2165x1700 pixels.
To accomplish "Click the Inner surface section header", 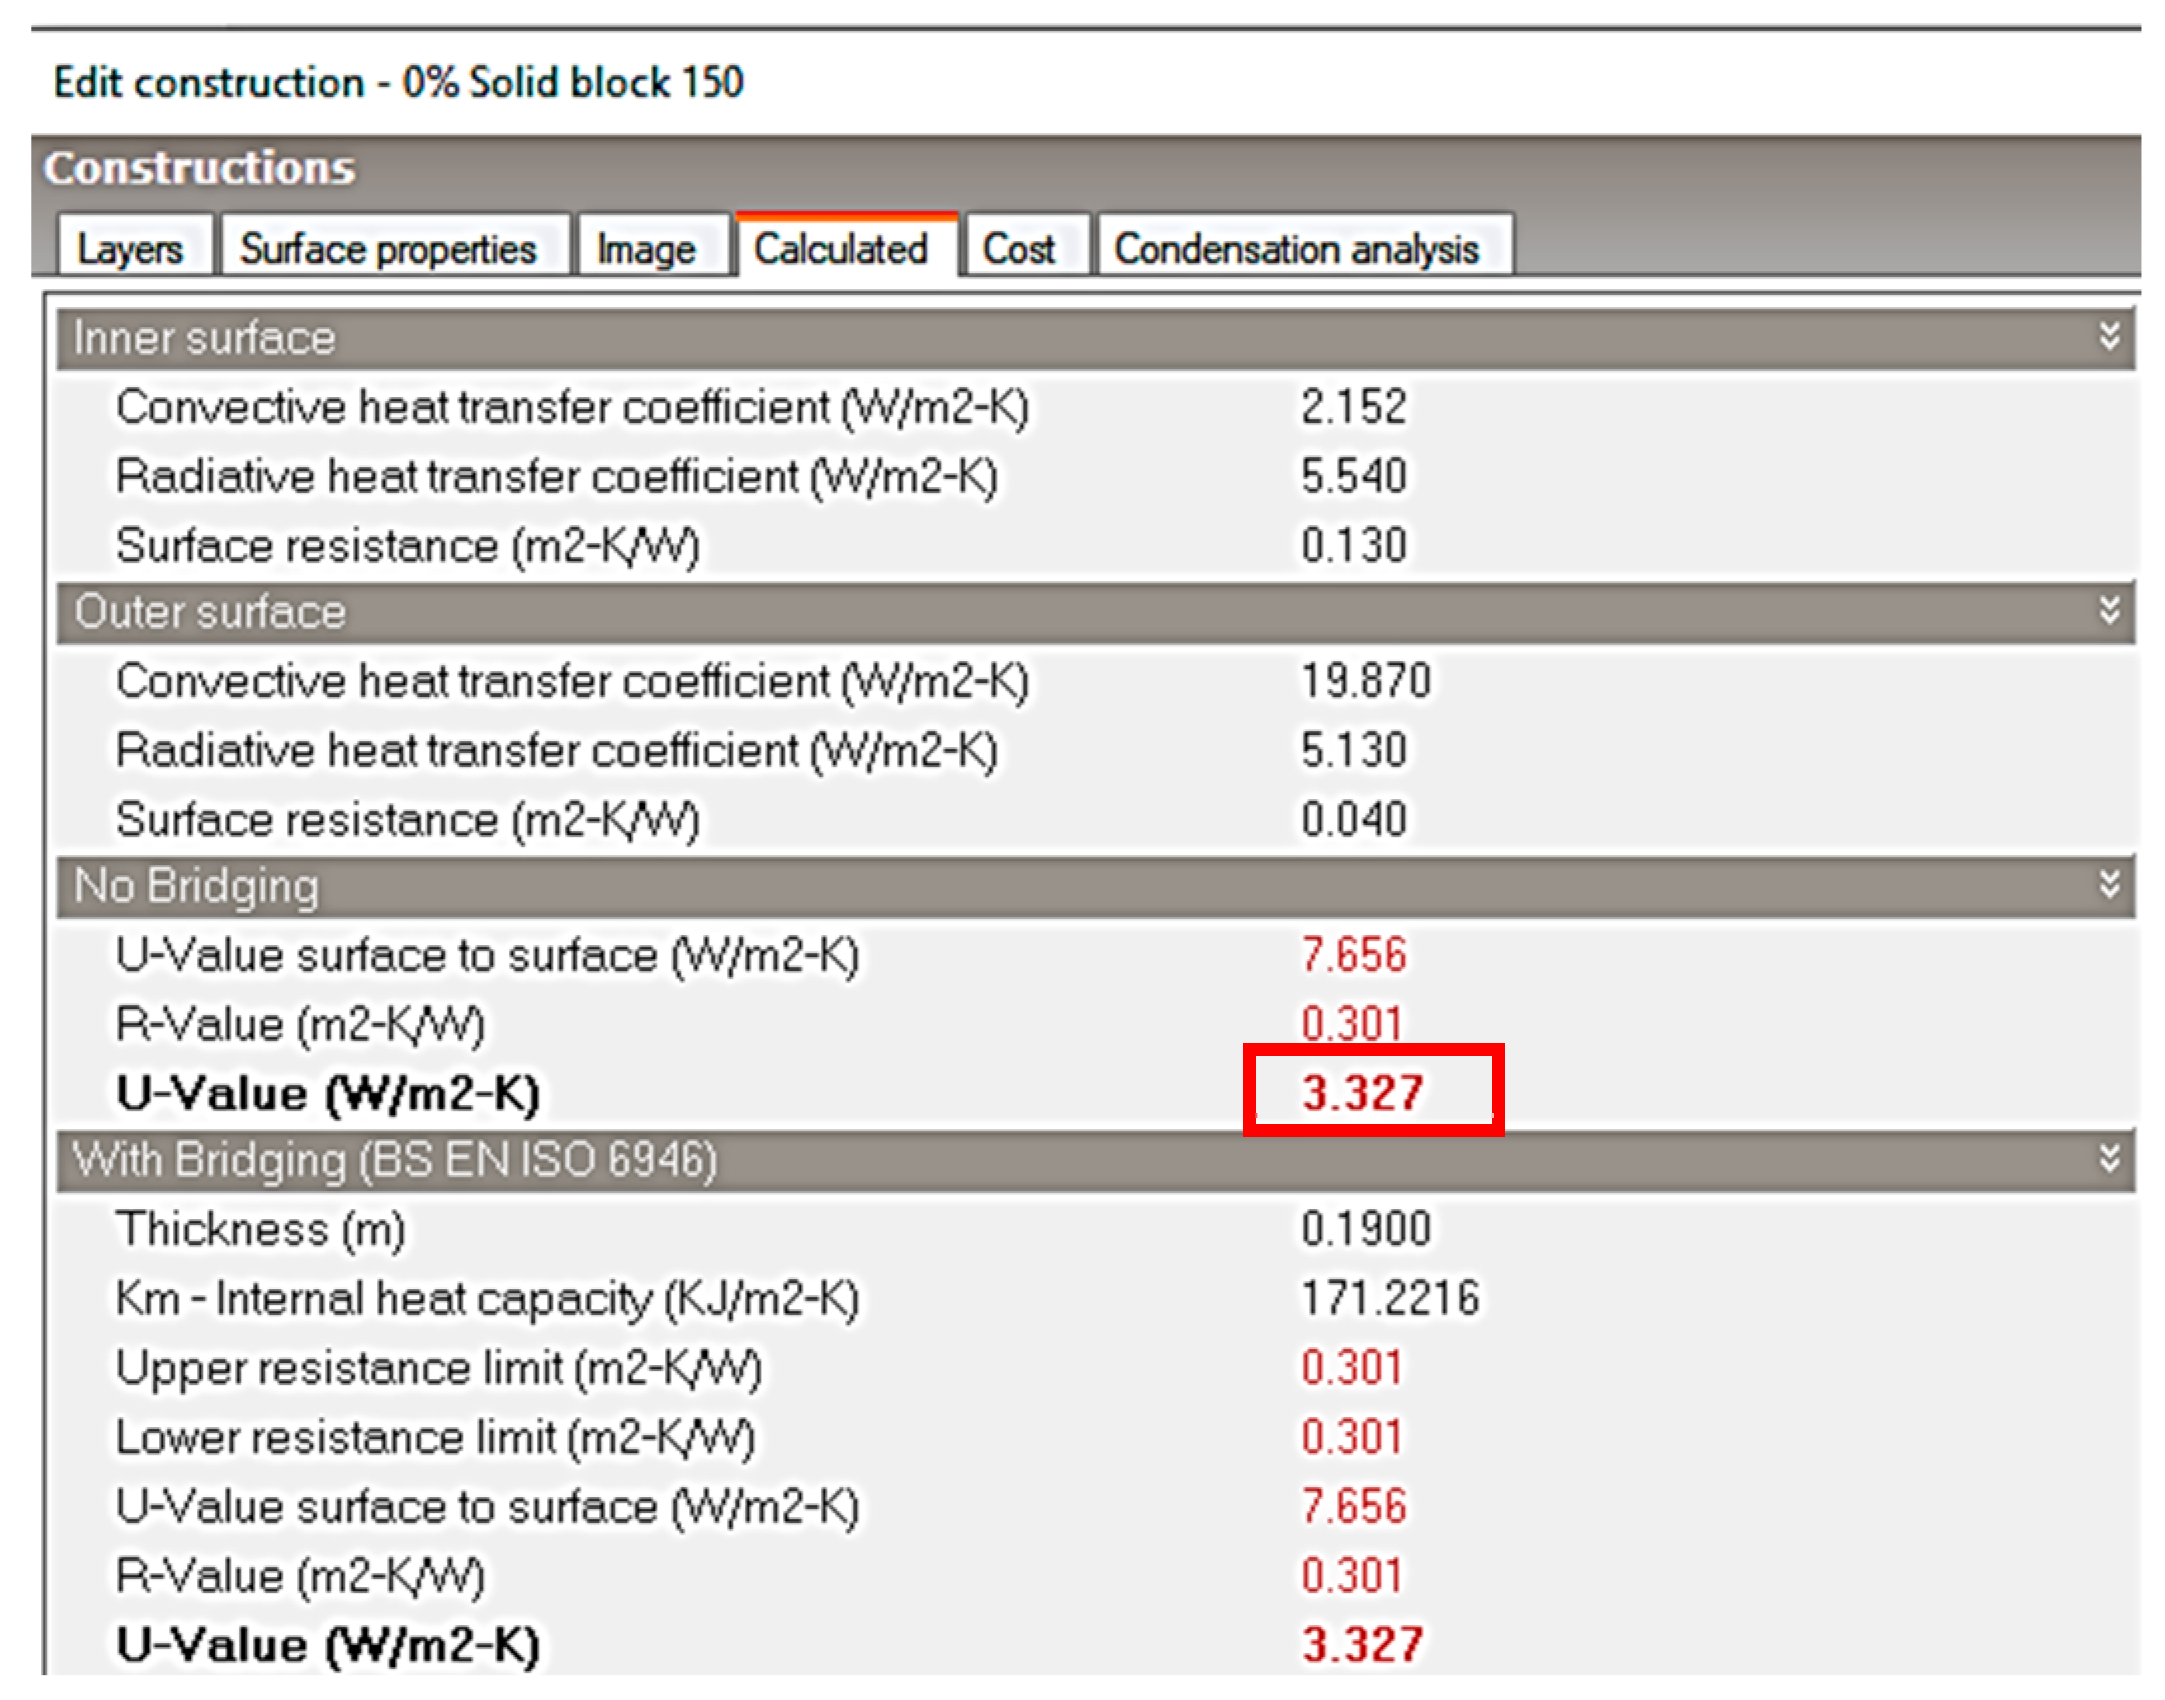I will 1094,338.
